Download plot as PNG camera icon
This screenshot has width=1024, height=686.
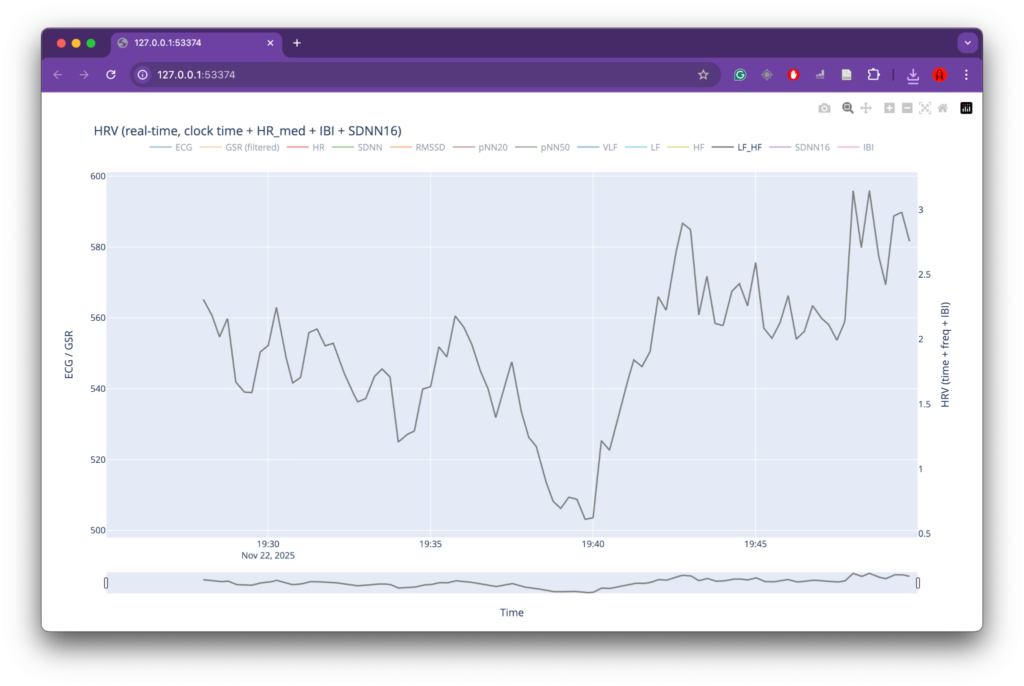tap(824, 108)
